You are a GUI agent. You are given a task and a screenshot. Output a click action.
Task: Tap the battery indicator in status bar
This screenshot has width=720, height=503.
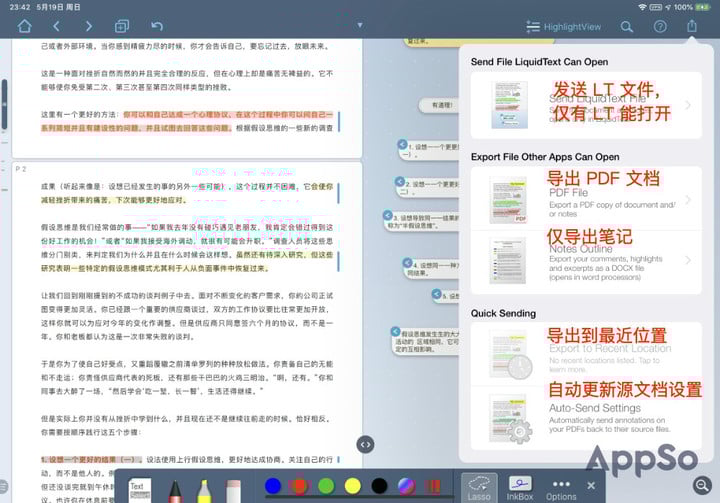coord(703,7)
